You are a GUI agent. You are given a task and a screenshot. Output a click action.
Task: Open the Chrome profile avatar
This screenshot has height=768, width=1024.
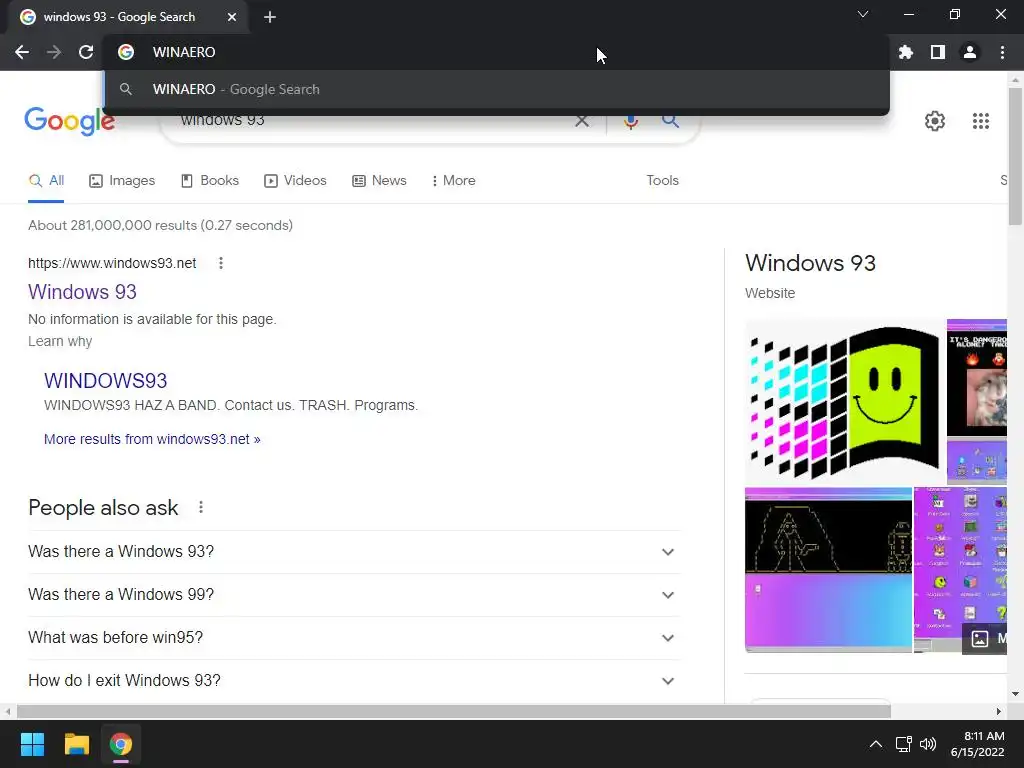(970, 52)
